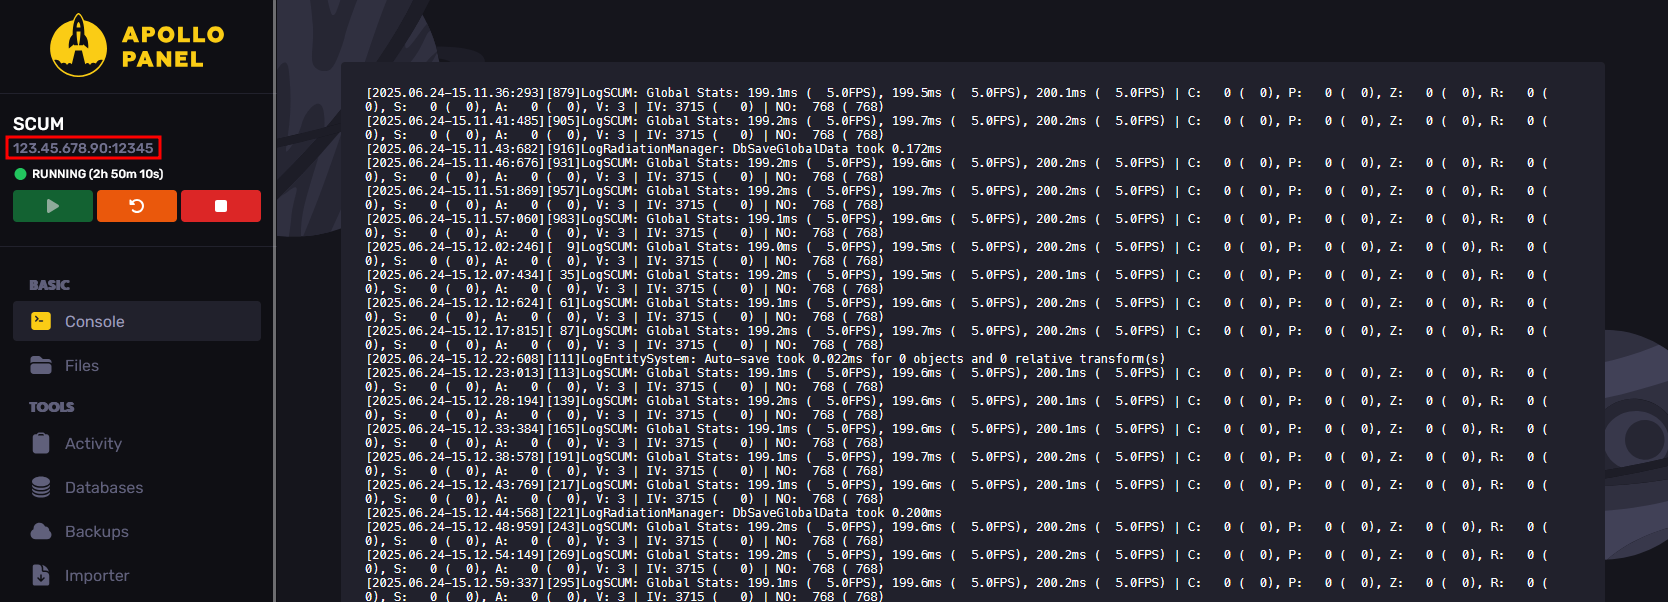Click the log timestamp 2025.06.24-15.12.48:959
The height and width of the screenshot is (602, 1668).
pyautogui.click(x=456, y=527)
